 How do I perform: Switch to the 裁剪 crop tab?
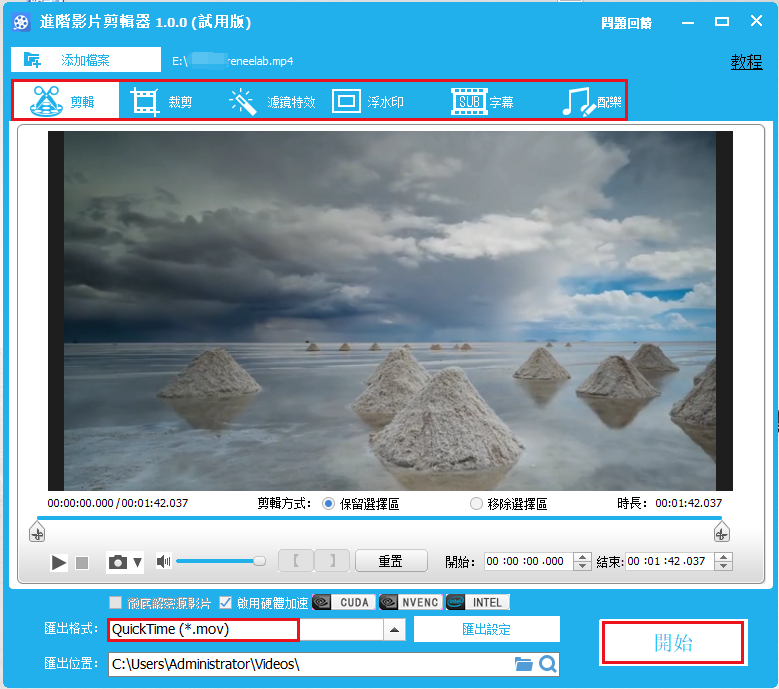[162, 101]
